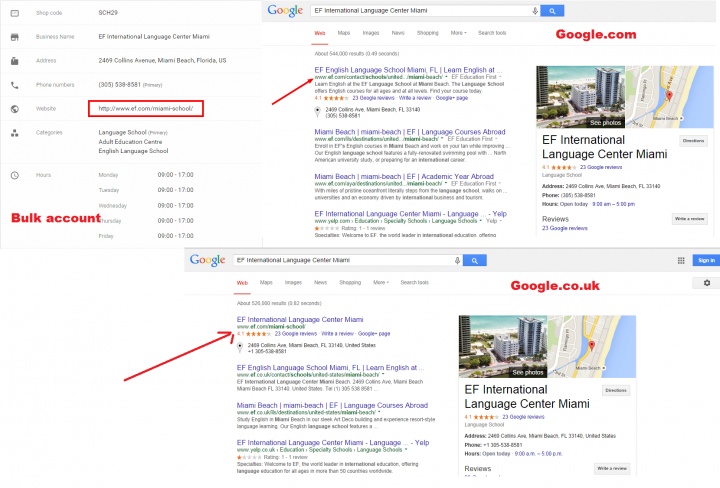The height and width of the screenshot is (488, 720).
Task: Switch to News tab on Google.com
Action: pyautogui.click(x=398, y=33)
